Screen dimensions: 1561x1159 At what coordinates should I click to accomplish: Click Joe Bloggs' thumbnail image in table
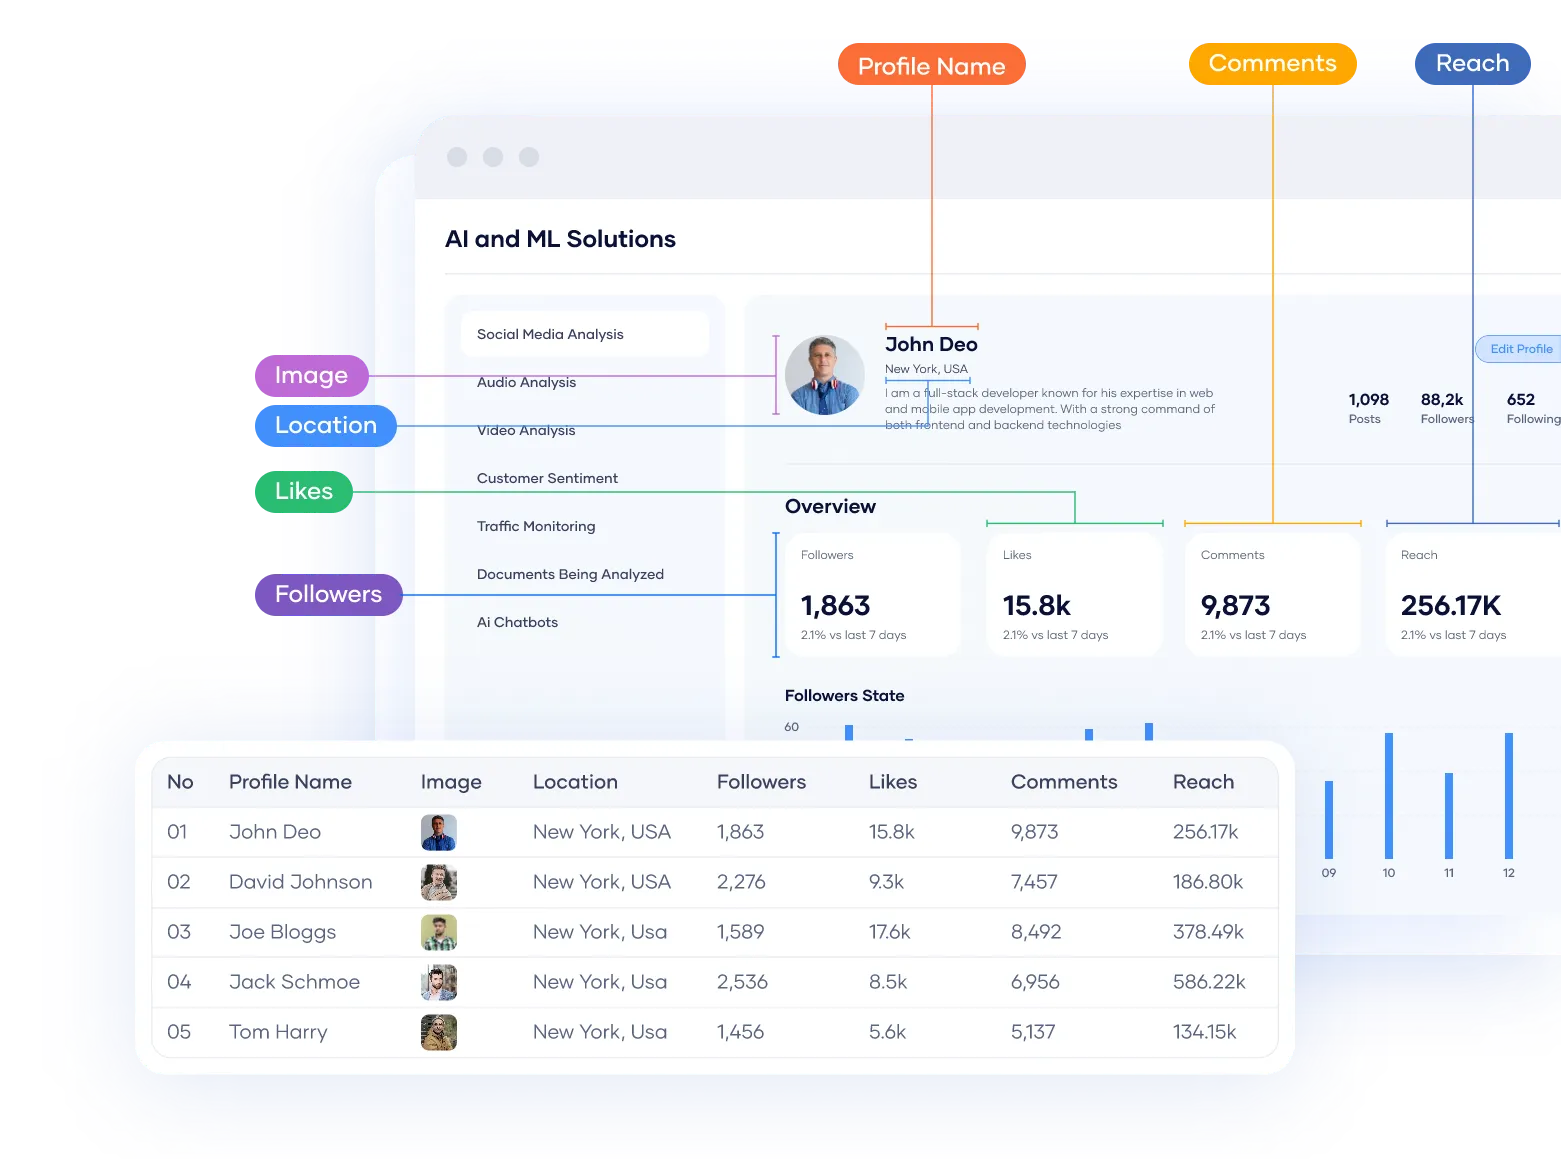coord(438,932)
